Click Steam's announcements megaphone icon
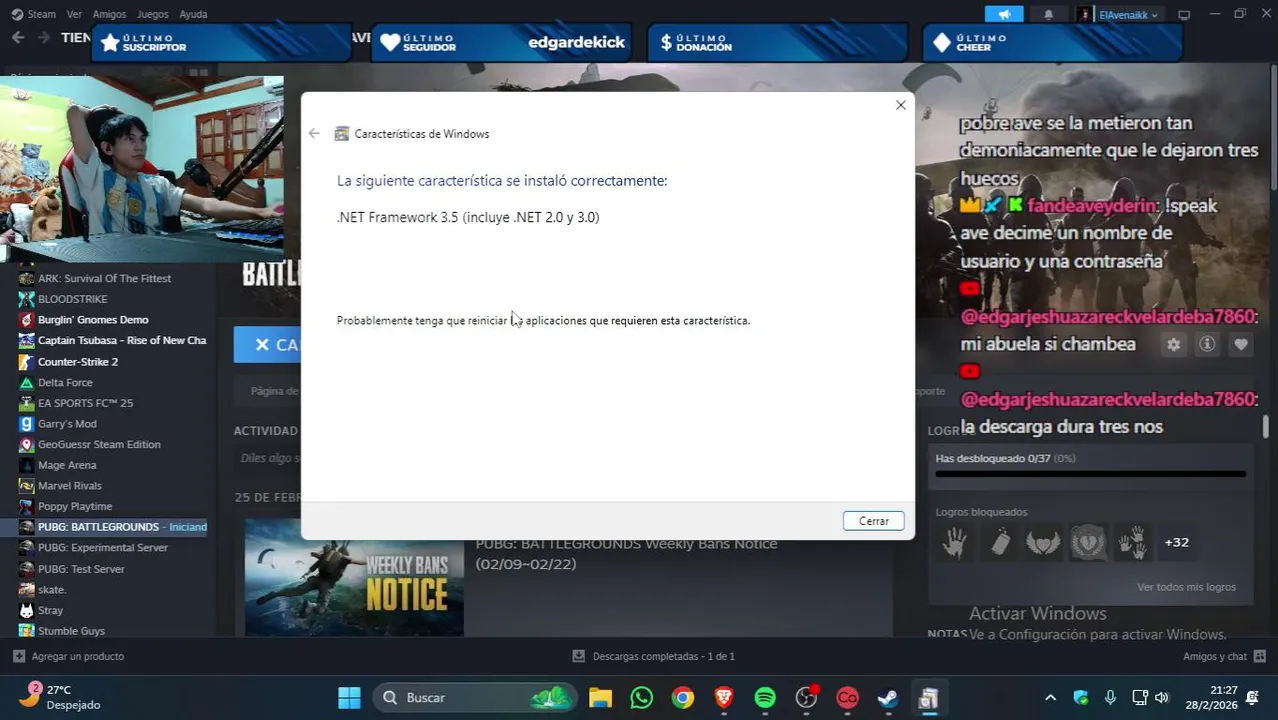1278x720 pixels. tap(1004, 14)
